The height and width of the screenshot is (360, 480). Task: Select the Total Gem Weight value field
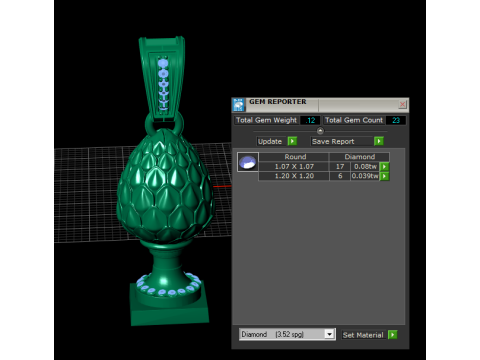(x=310, y=120)
